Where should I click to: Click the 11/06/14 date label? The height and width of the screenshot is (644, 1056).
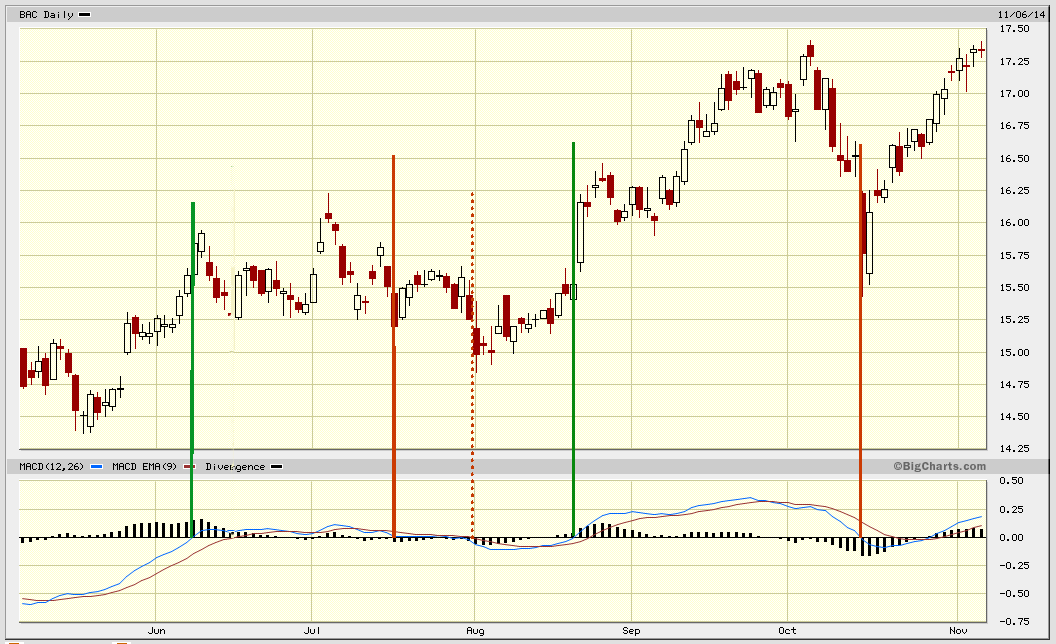pyautogui.click(x=1022, y=14)
